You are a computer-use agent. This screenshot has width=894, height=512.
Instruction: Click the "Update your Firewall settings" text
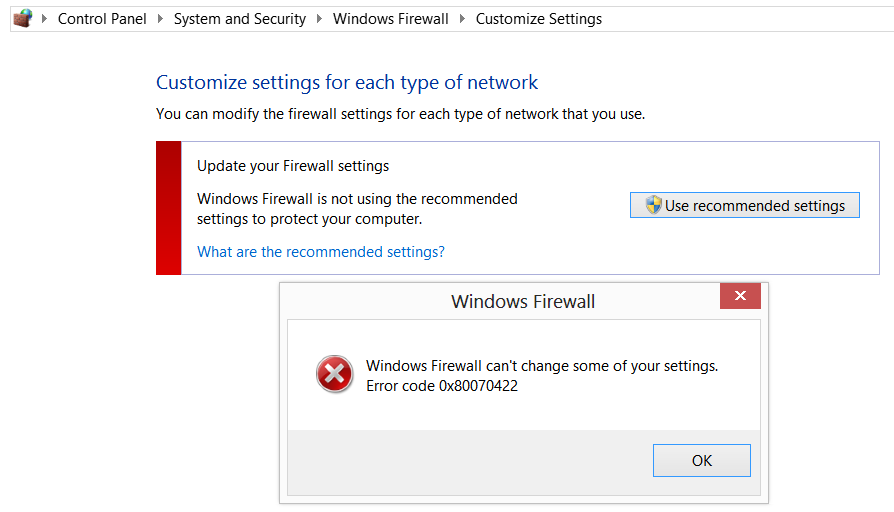coord(293,166)
